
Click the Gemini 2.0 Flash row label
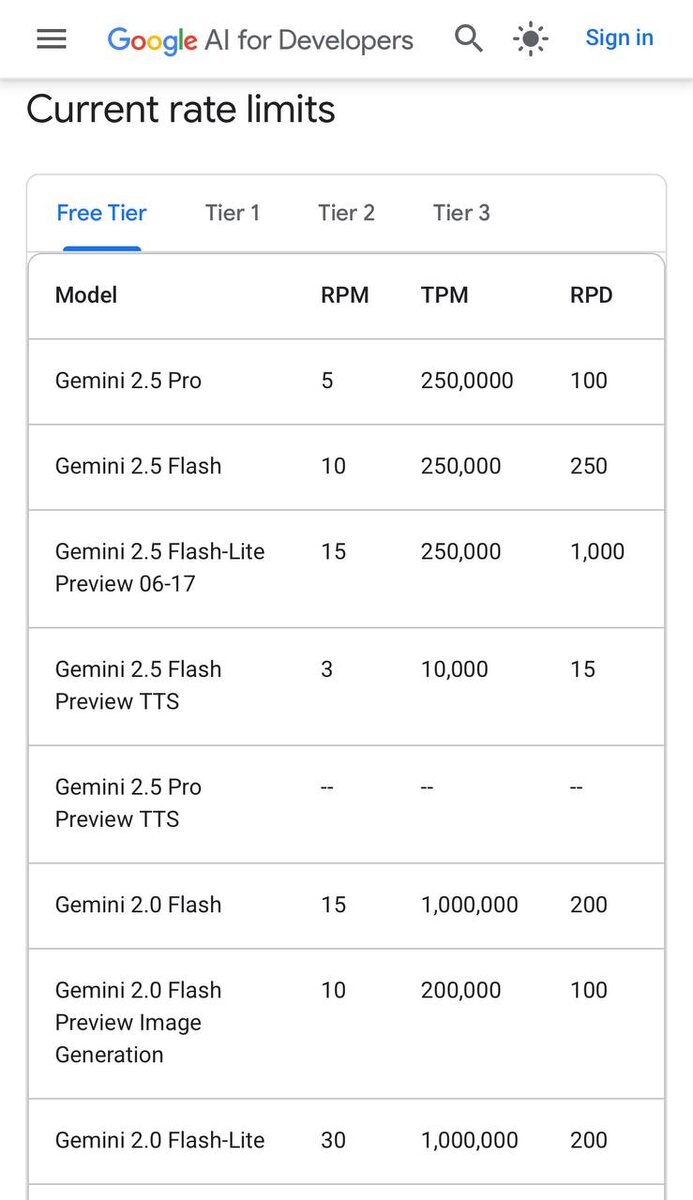[x=138, y=905]
